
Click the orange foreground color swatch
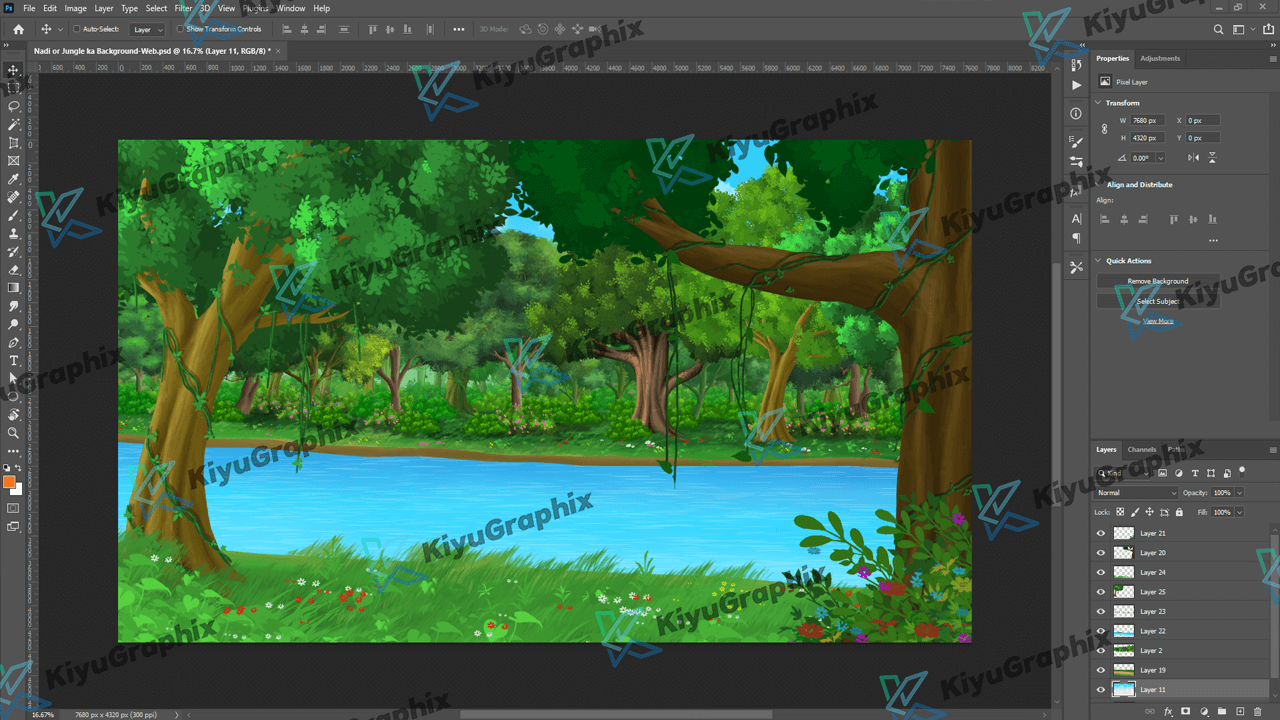9,482
